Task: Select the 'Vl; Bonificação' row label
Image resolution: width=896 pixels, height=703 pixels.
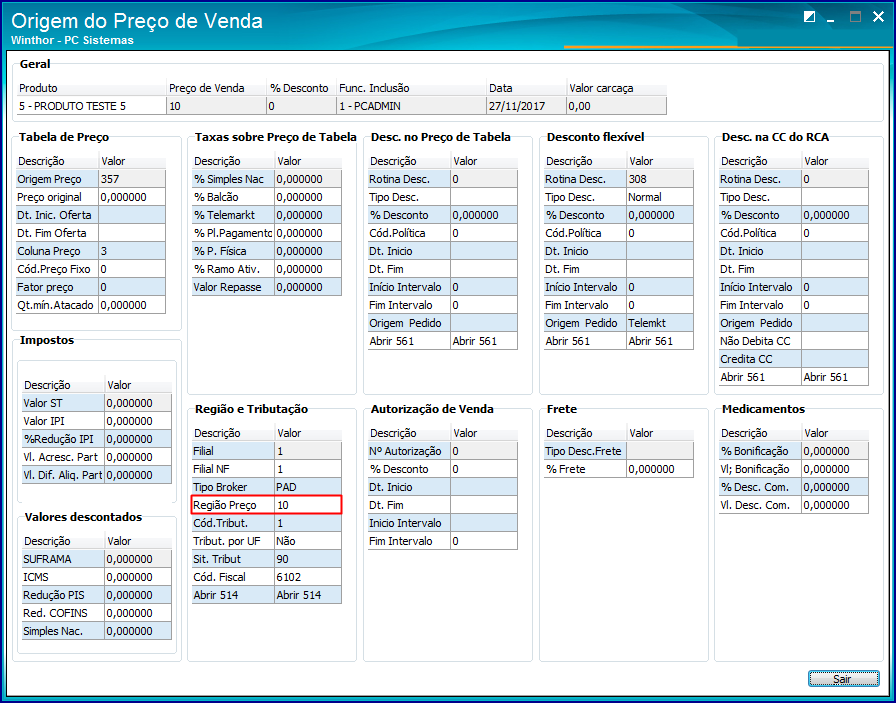Action: pyautogui.click(x=760, y=469)
